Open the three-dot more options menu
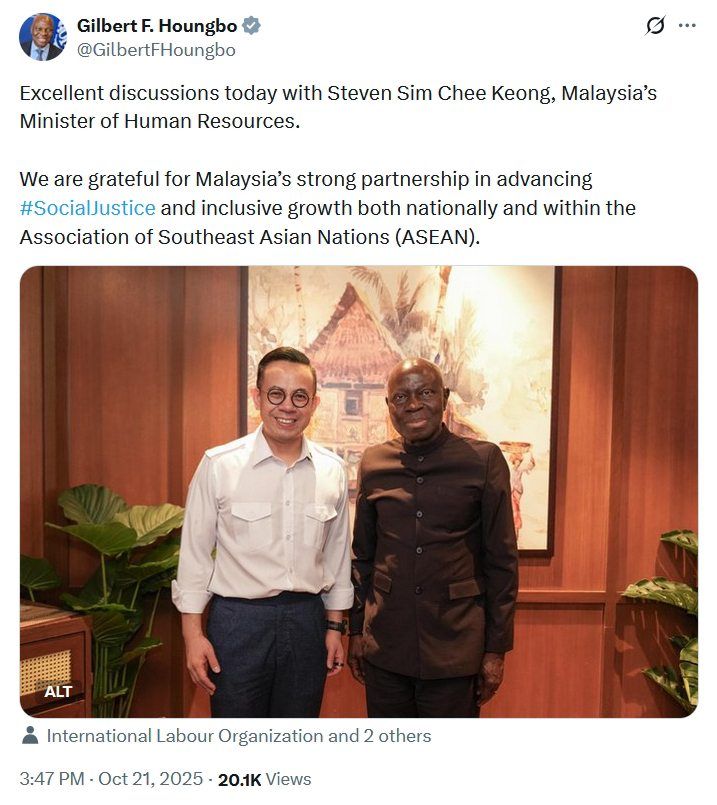Viewport: 717px width, 805px height. point(687,25)
